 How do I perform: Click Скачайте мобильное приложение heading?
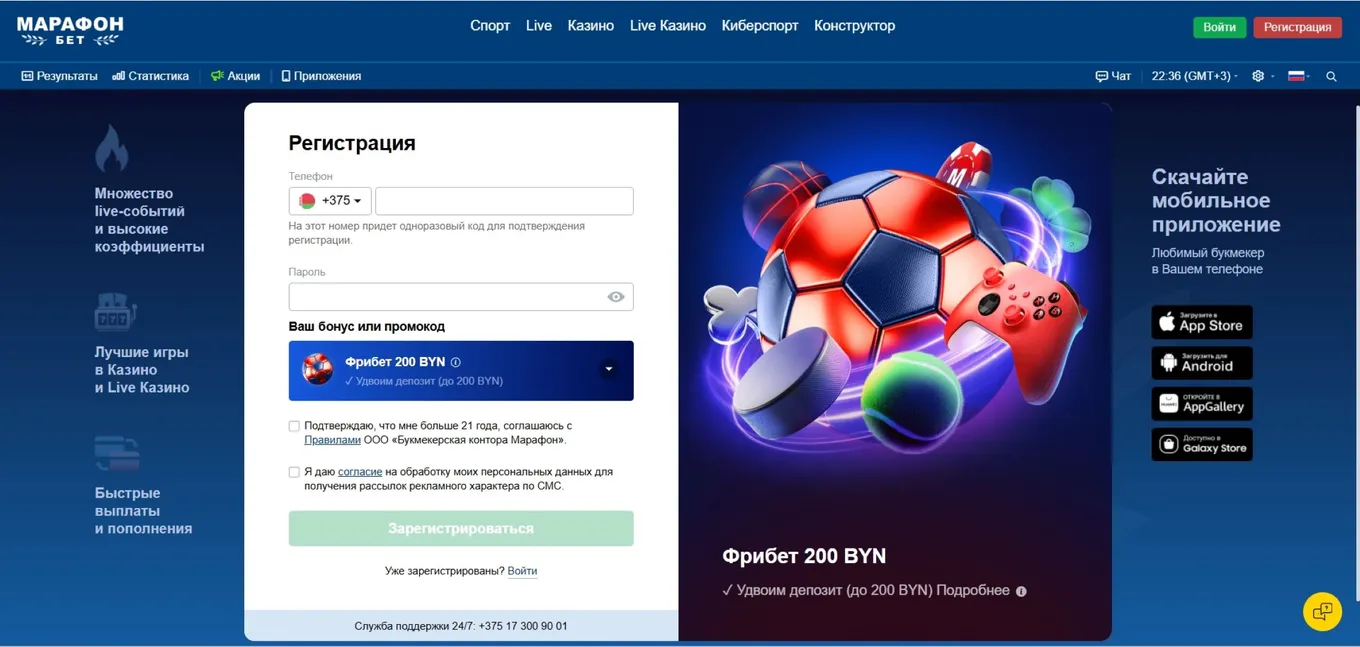(1216, 201)
